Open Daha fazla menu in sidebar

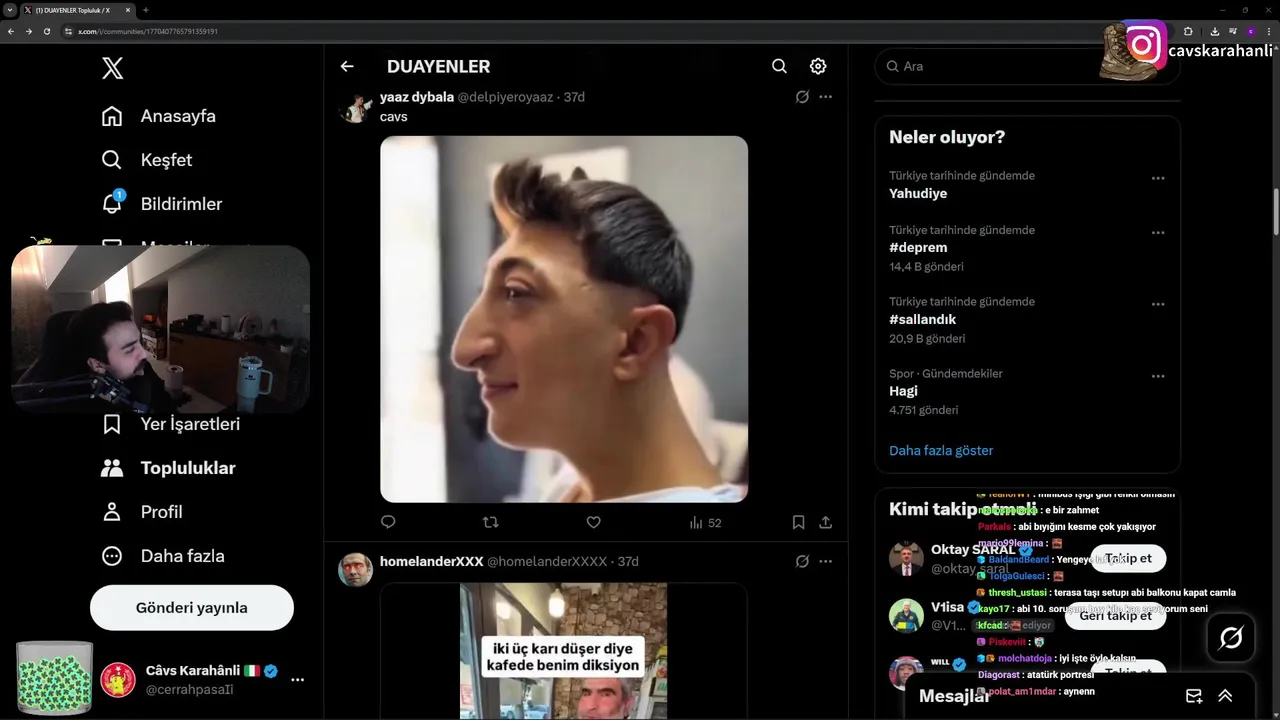click(163, 556)
